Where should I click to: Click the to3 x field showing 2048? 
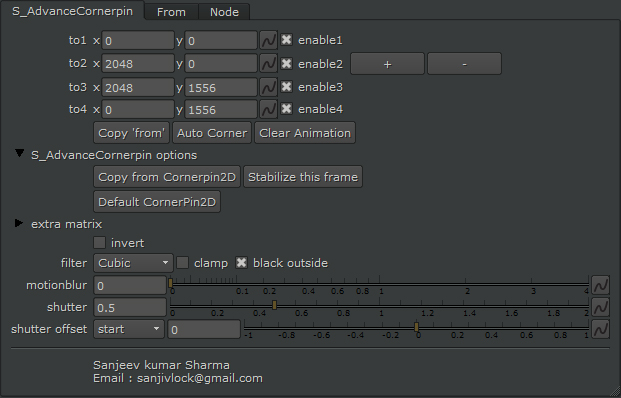coord(138,87)
